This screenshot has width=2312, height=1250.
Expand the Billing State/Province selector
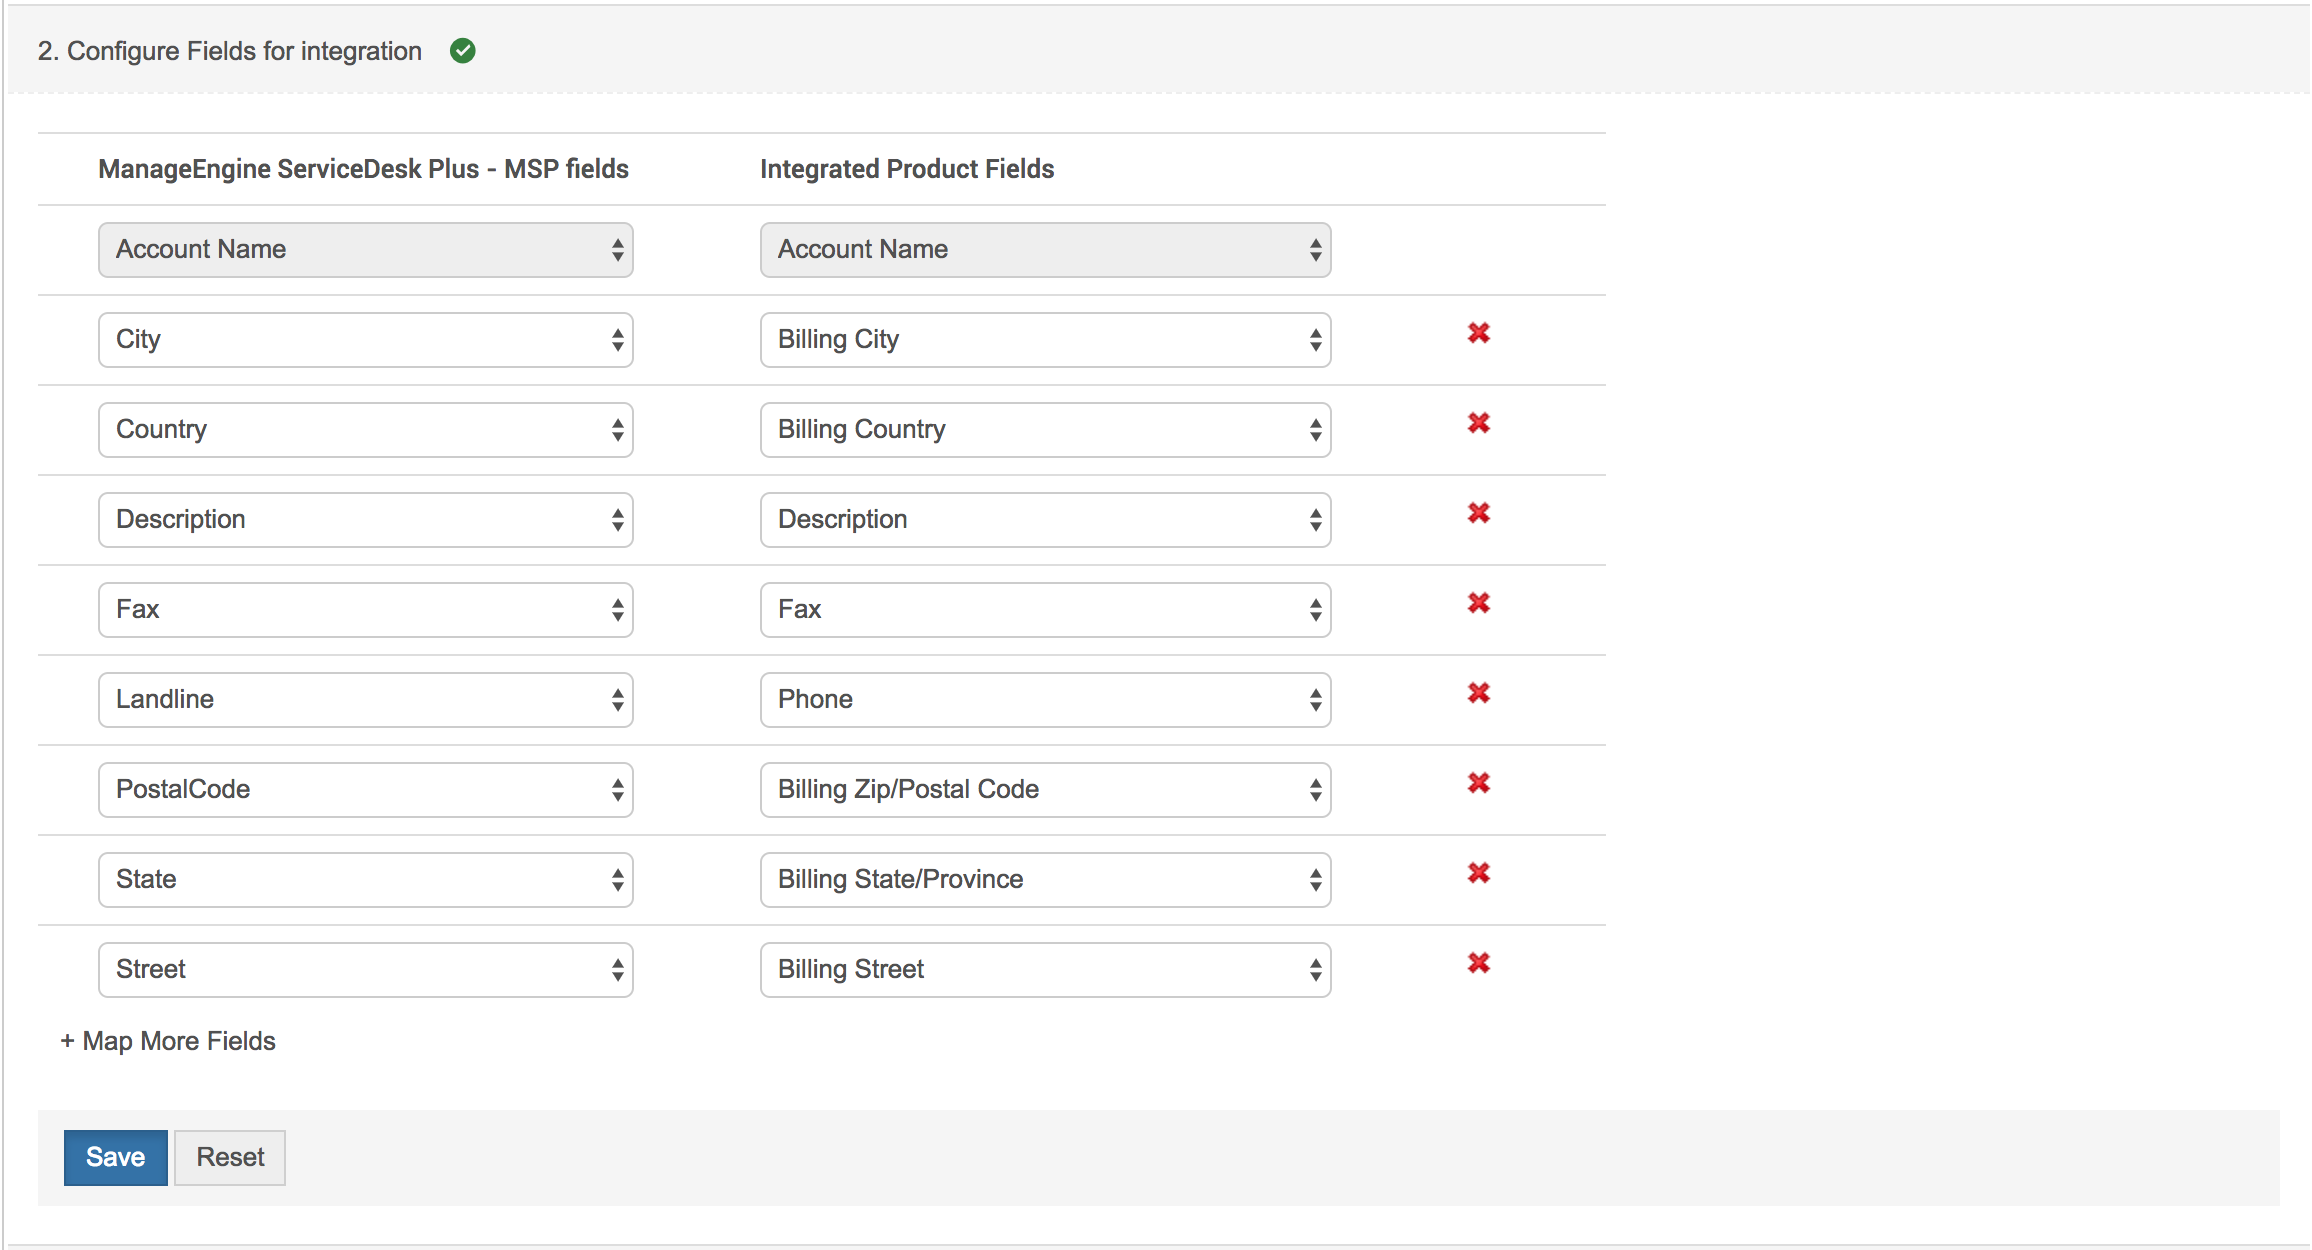1044,880
